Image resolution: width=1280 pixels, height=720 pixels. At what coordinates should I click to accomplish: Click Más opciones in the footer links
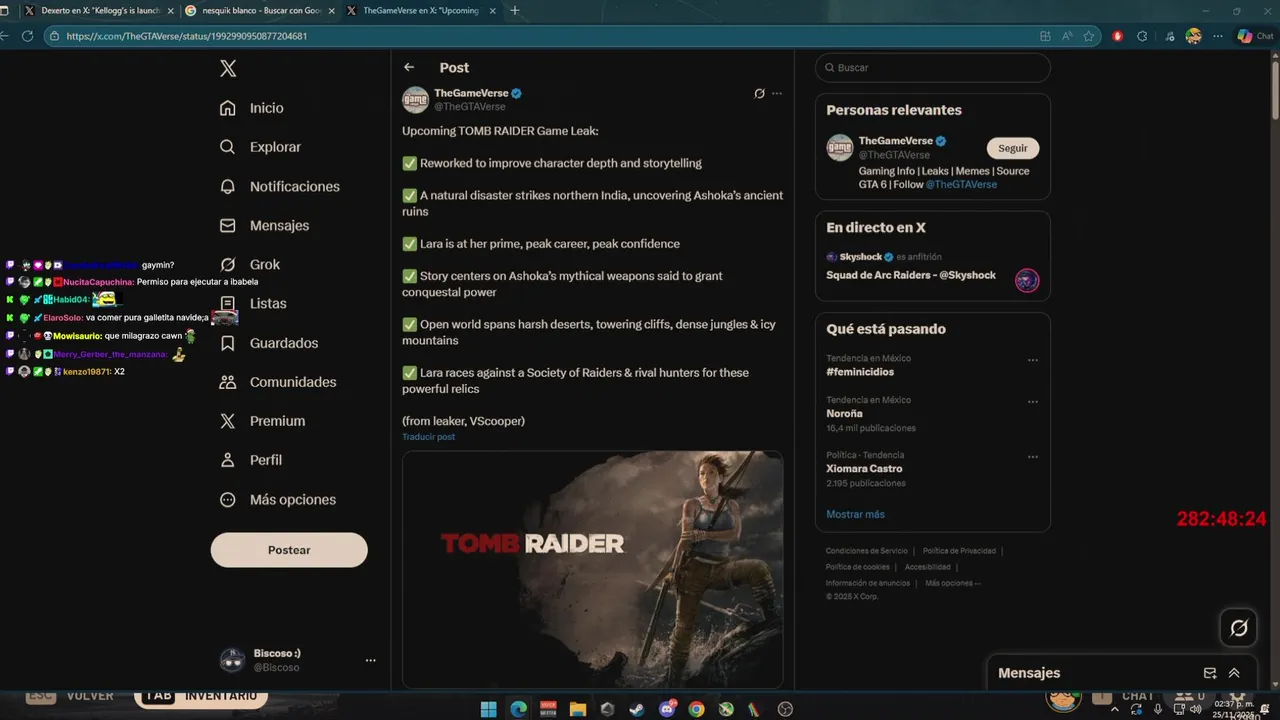(952, 583)
